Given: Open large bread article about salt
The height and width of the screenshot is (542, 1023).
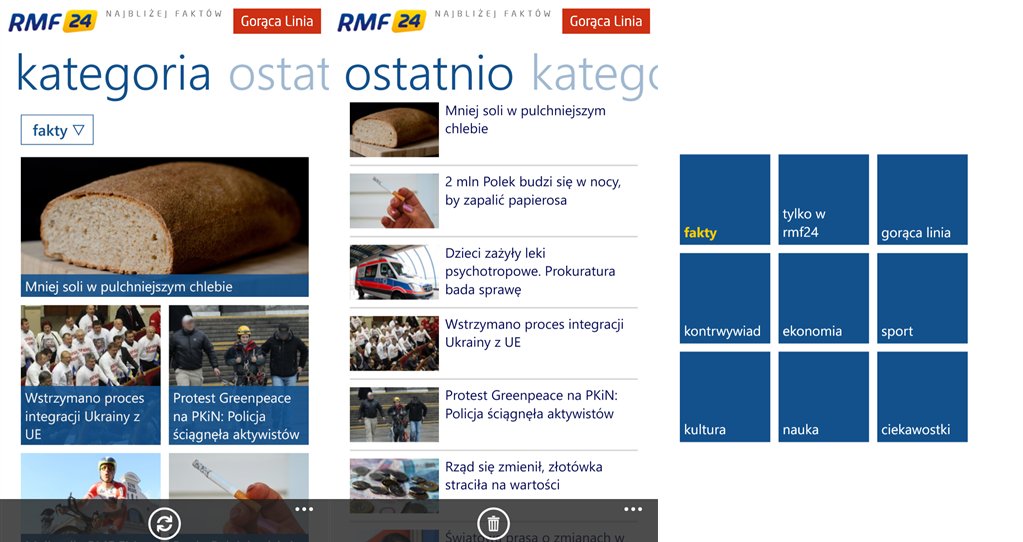Looking at the screenshot, I should (164, 227).
